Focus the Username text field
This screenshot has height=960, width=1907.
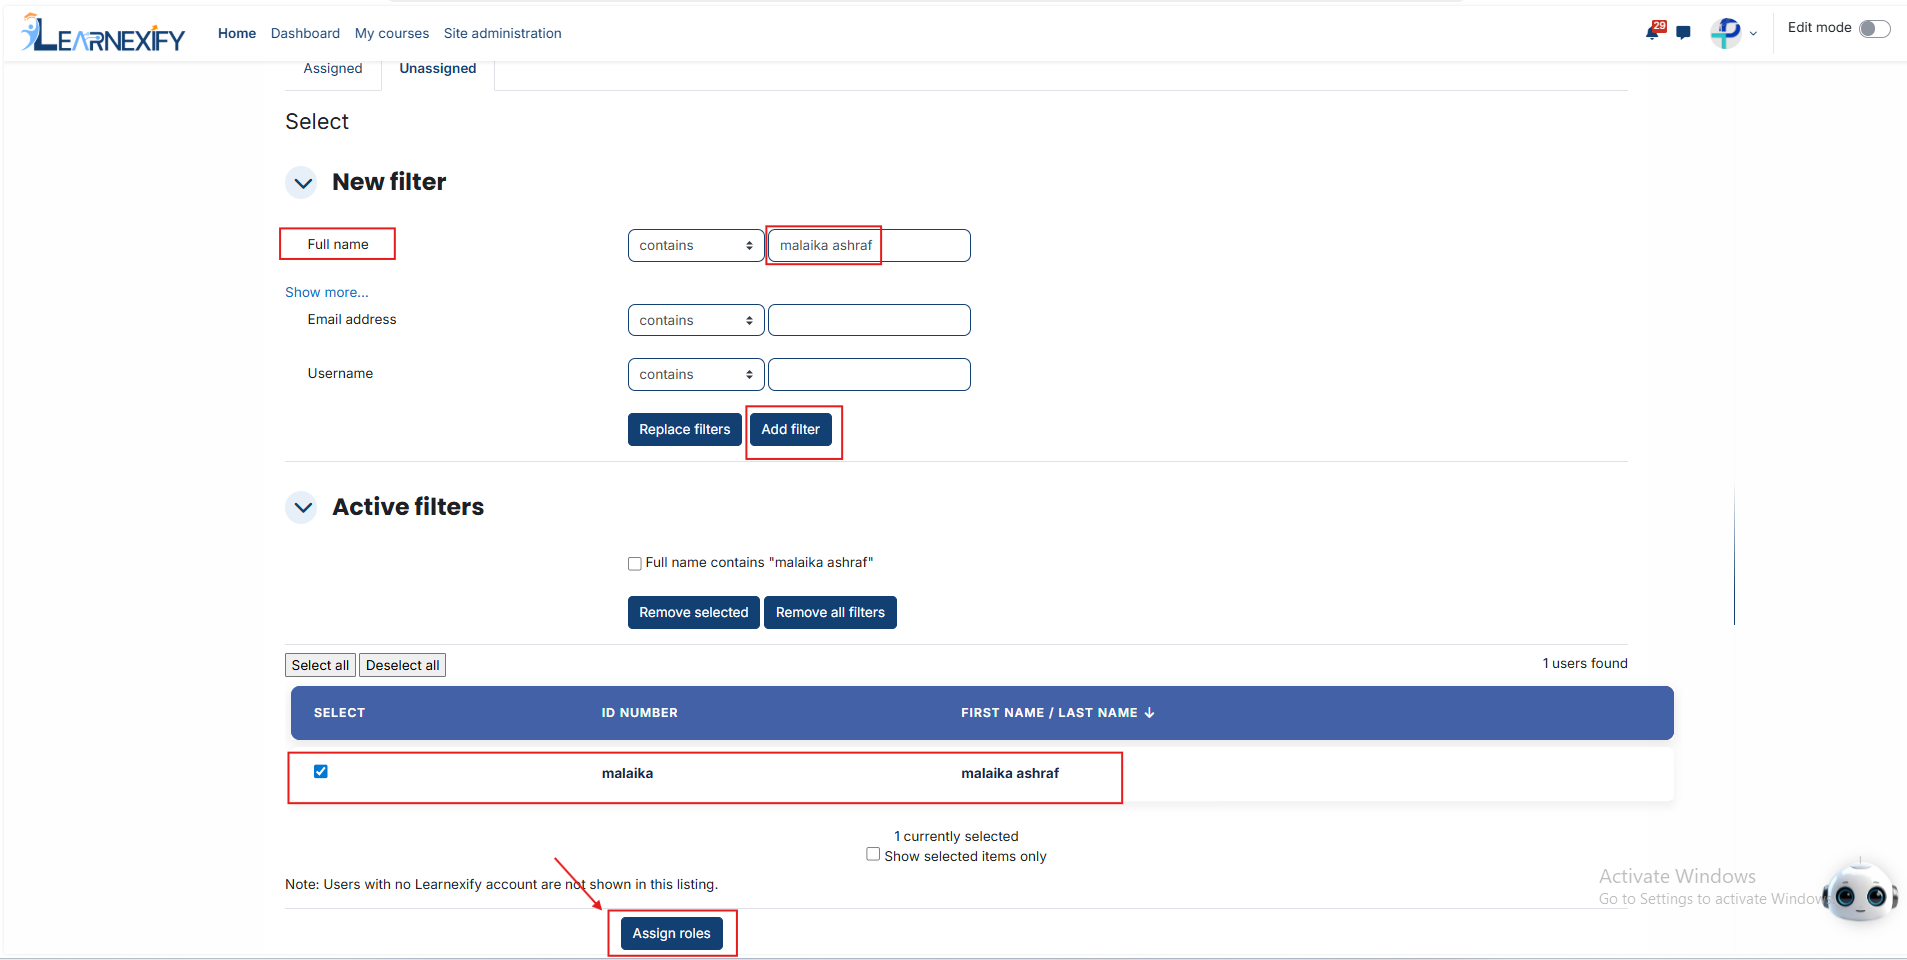point(869,375)
